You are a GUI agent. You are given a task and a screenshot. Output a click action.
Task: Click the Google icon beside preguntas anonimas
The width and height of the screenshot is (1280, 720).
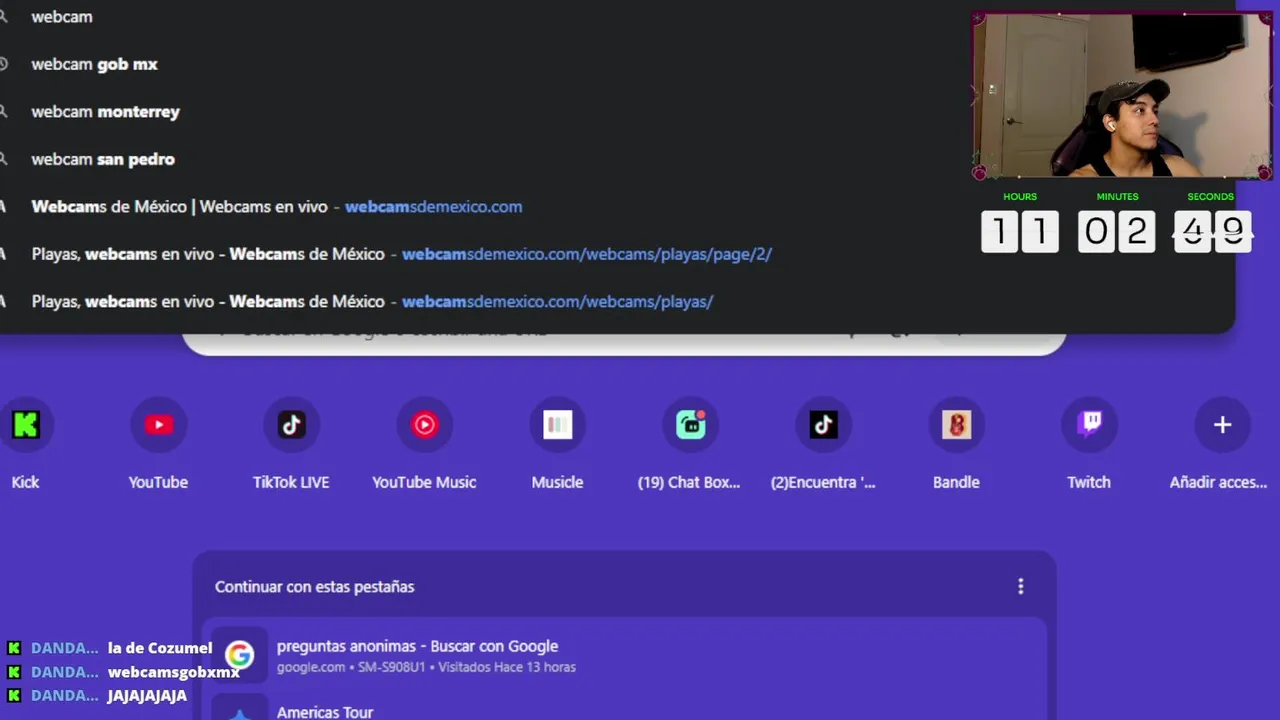click(x=239, y=655)
